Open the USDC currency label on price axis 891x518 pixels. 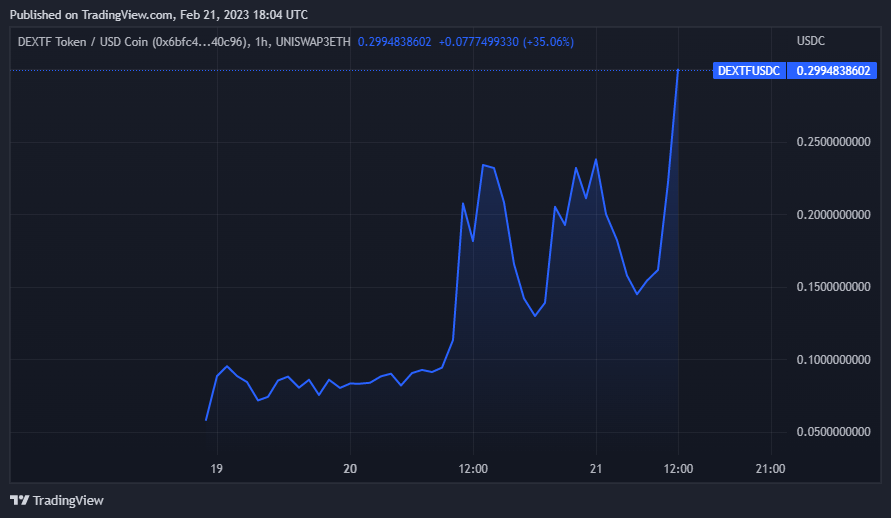(x=810, y=41)
